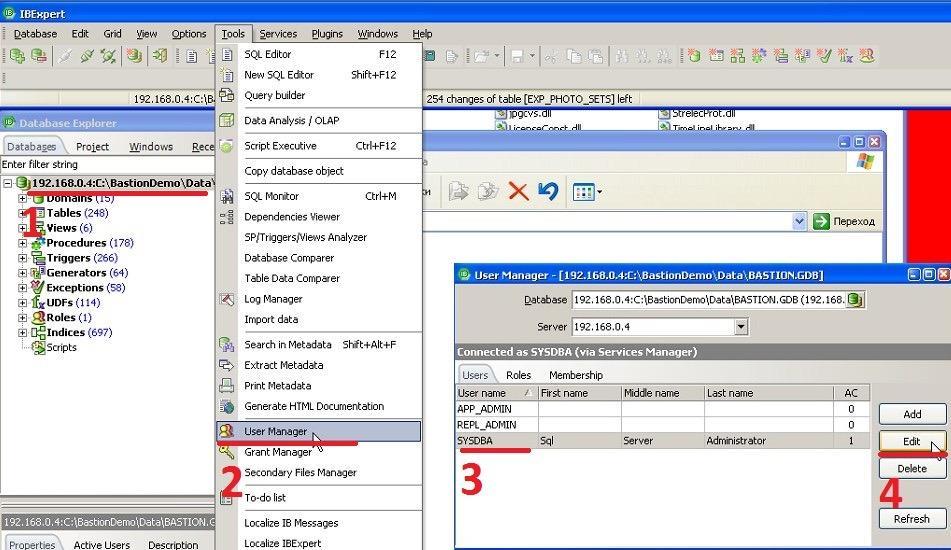Open the grid view icon dropdown
Viewport: 951px width, 550px height.
(599, 192)
